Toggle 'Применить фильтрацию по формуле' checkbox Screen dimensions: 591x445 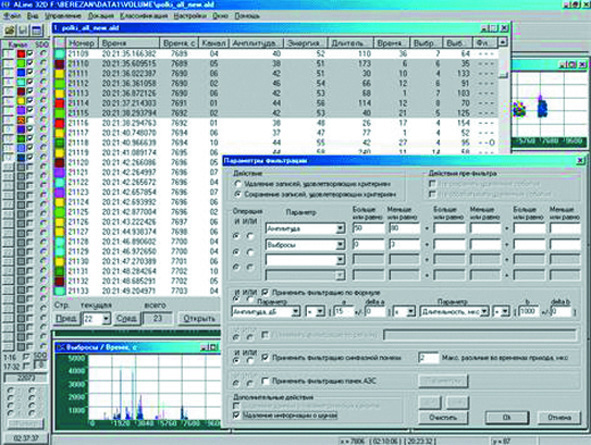point(265,292)
